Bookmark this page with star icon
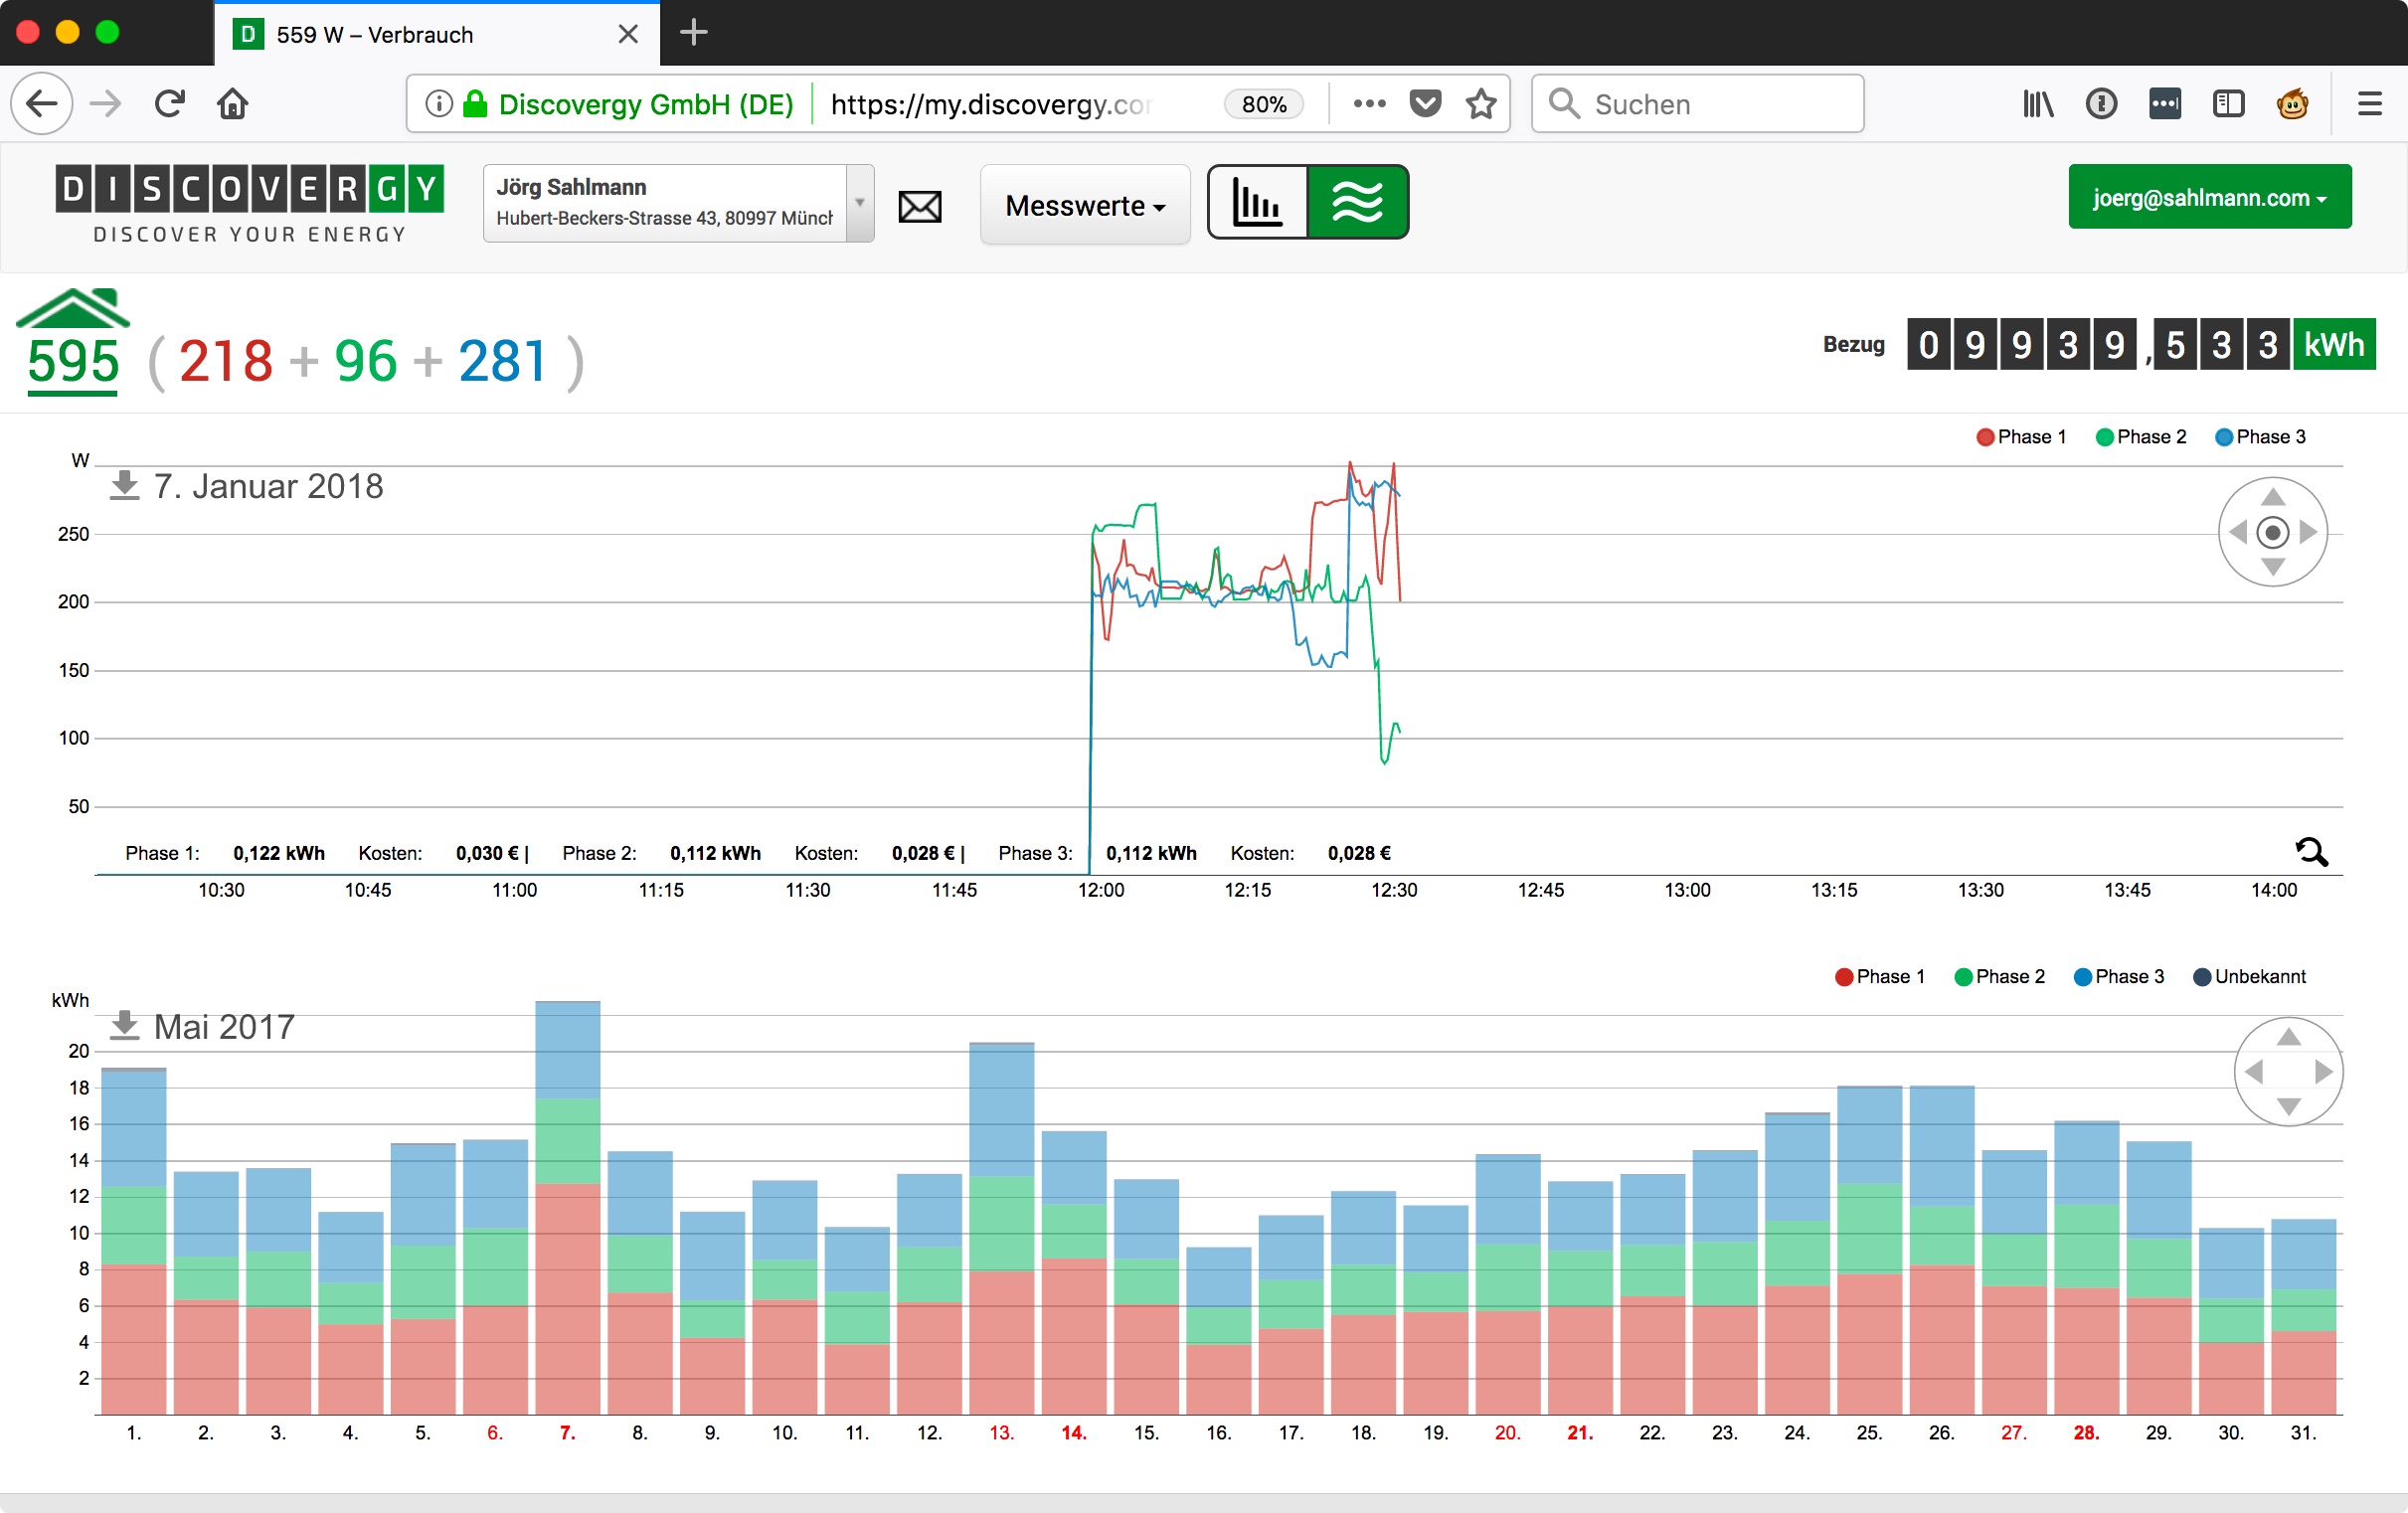Viewport: 2408px width, 1513px height. click(x=1481, y=103)
